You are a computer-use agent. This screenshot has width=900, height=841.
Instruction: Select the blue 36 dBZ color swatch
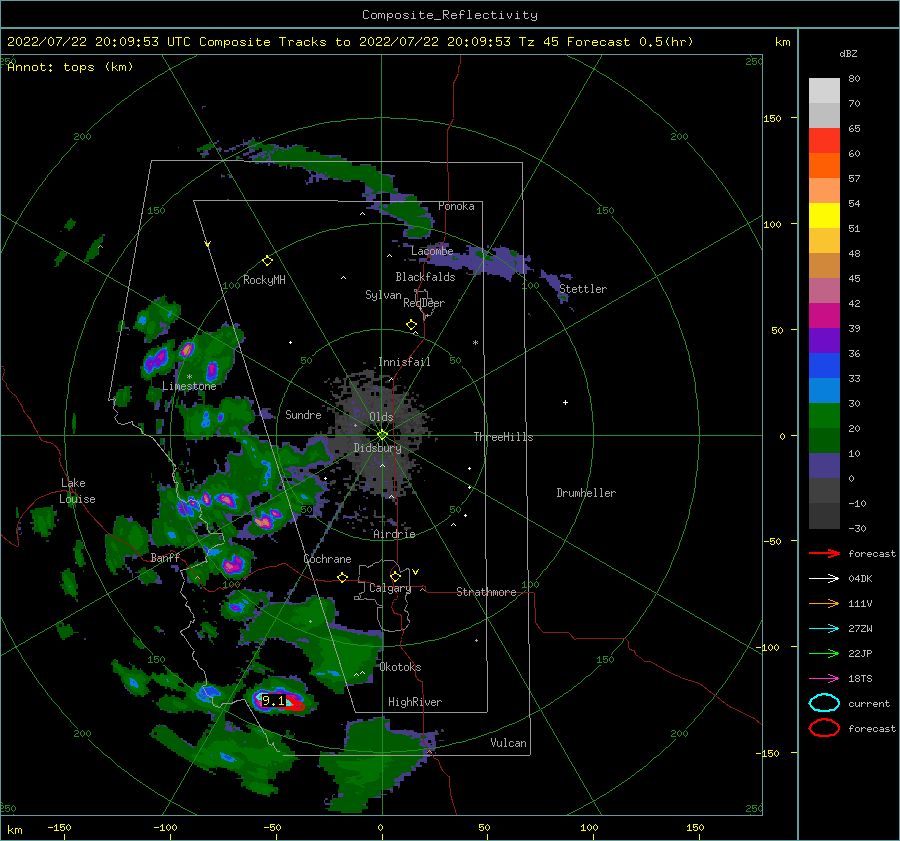824,365
